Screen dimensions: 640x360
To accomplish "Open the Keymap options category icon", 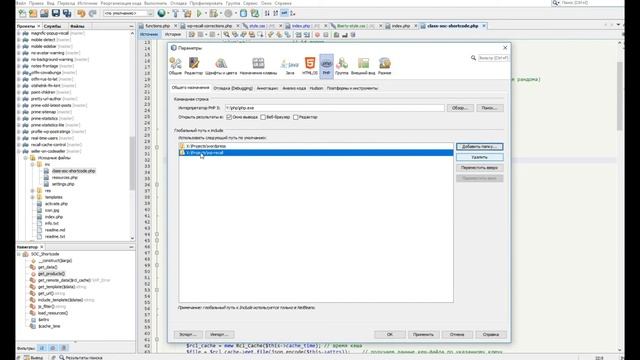I will (x=258, y=66).
